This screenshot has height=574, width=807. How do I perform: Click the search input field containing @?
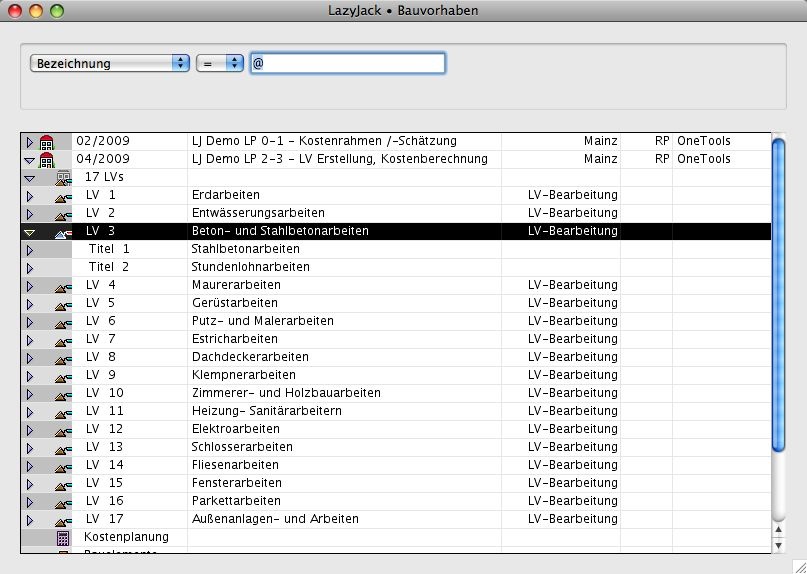[x=347, y=63]
